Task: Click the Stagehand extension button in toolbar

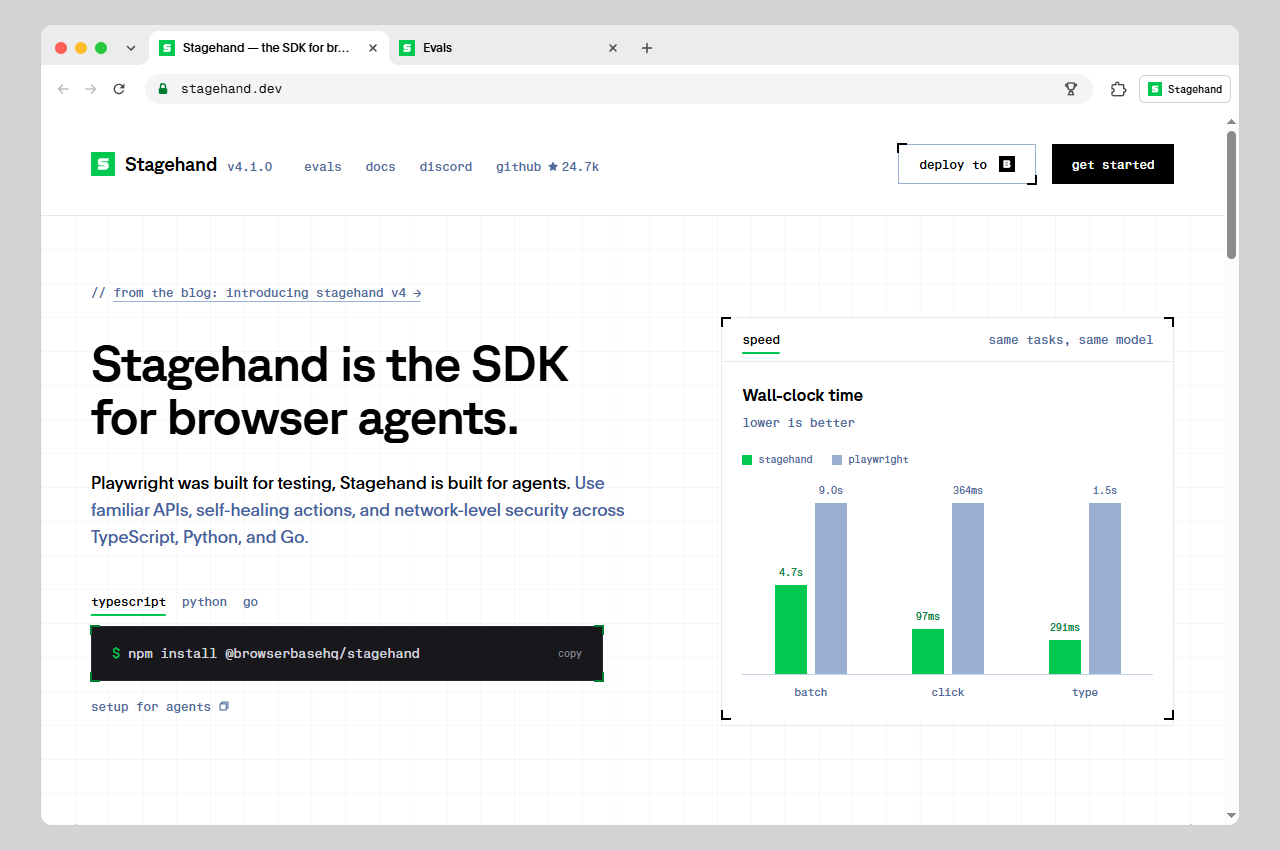Action: 1185,89
